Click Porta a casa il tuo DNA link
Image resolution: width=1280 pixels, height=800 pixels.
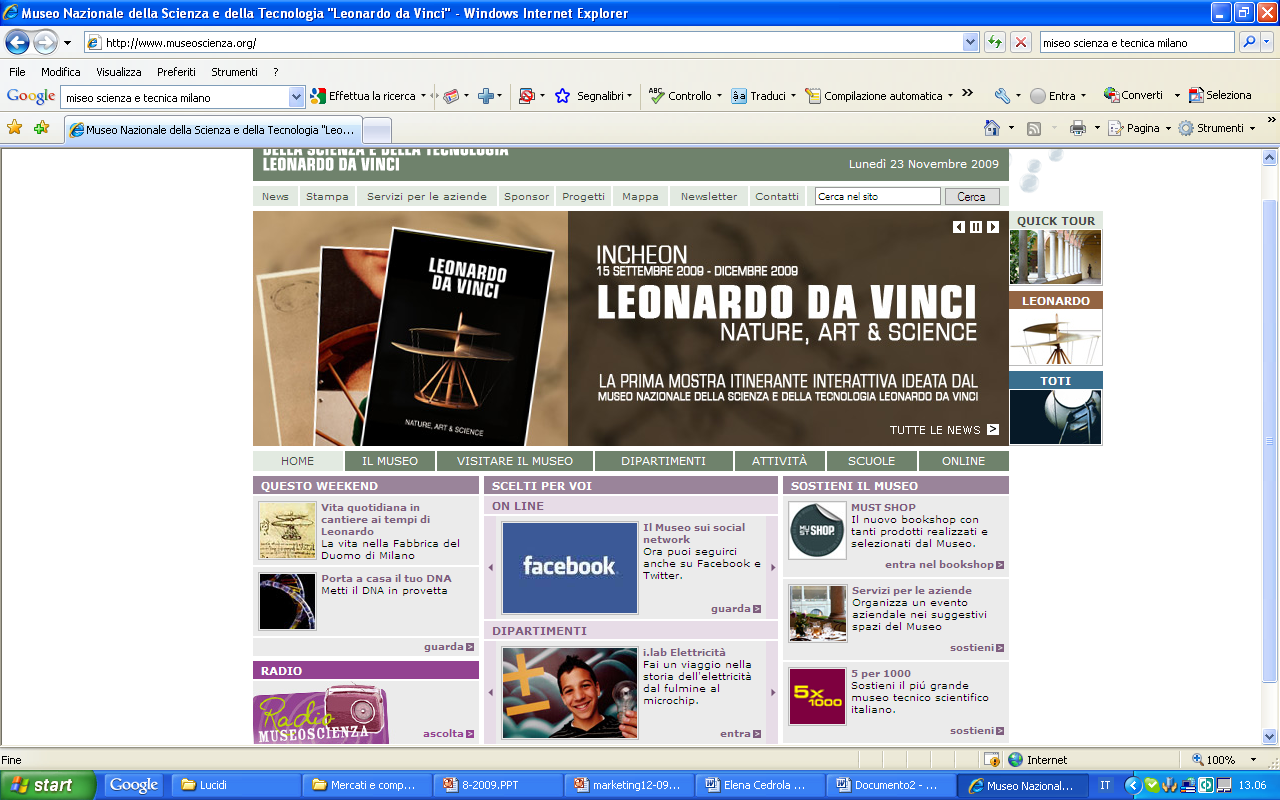[x=386, y=578]
